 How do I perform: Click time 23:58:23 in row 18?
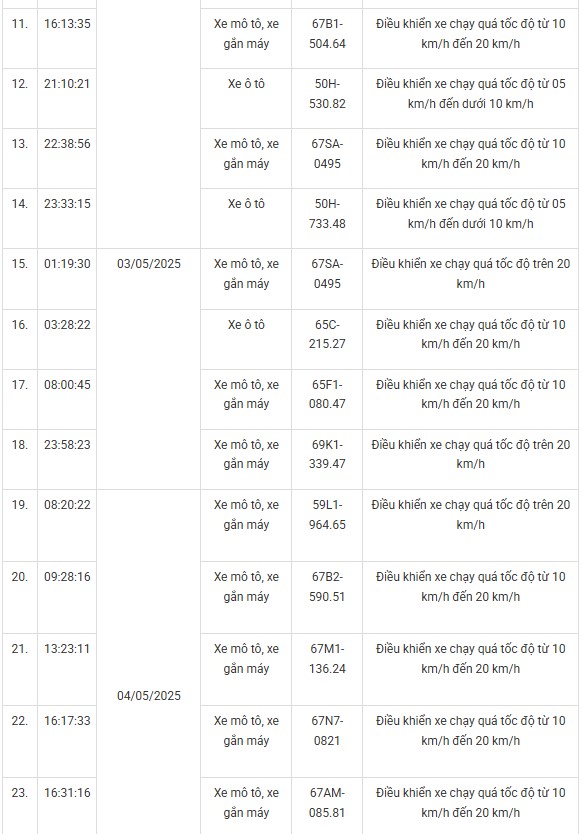pos(67,445)
